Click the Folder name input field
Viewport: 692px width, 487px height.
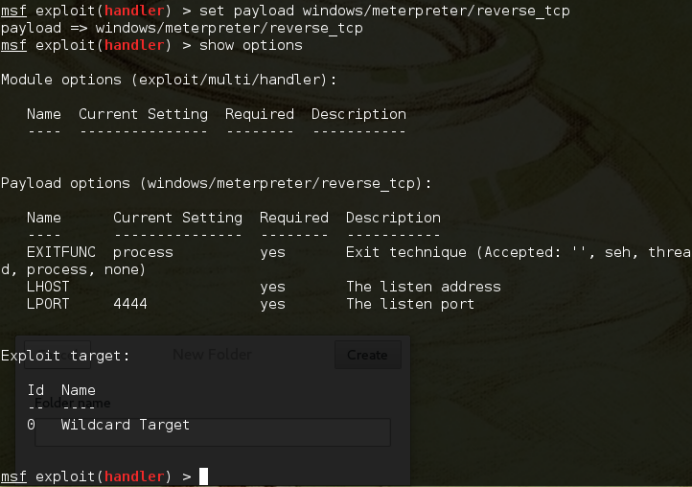click(x=213, y=432)
